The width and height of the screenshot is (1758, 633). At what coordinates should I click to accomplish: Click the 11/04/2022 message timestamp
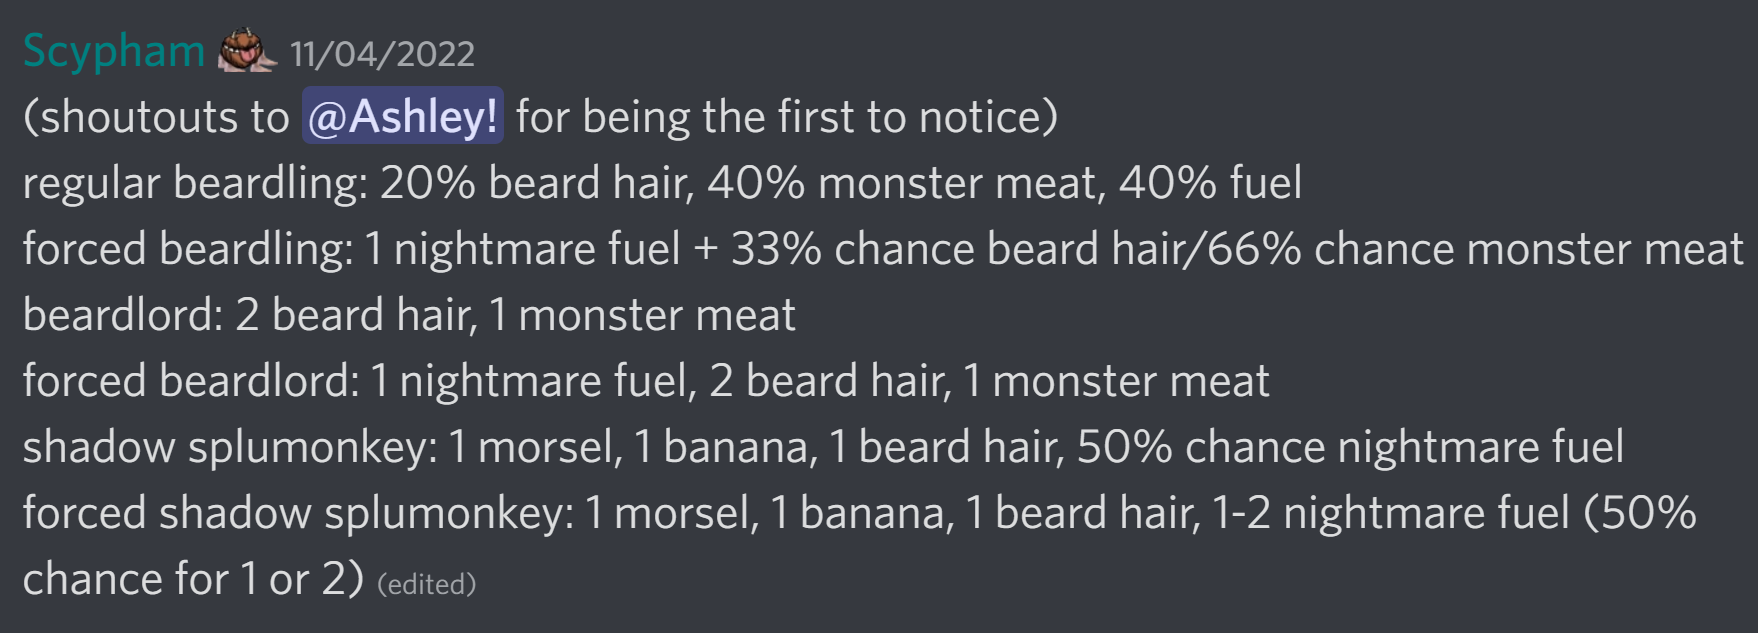tap(382, 54)
